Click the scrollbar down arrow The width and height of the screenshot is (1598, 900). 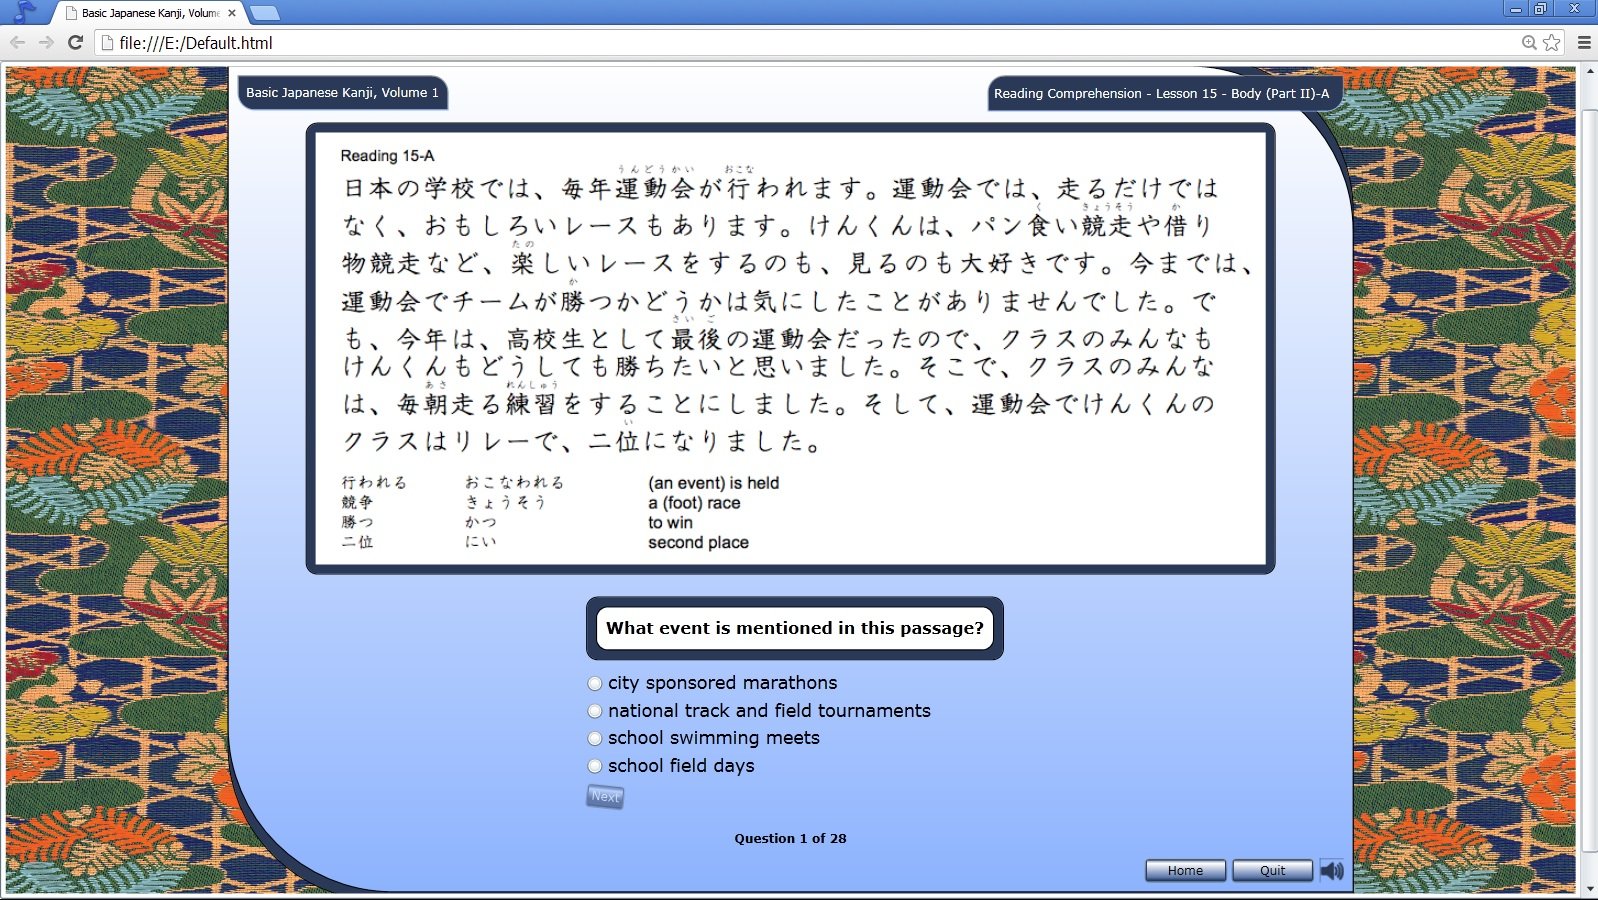(x=1589, y=888)
